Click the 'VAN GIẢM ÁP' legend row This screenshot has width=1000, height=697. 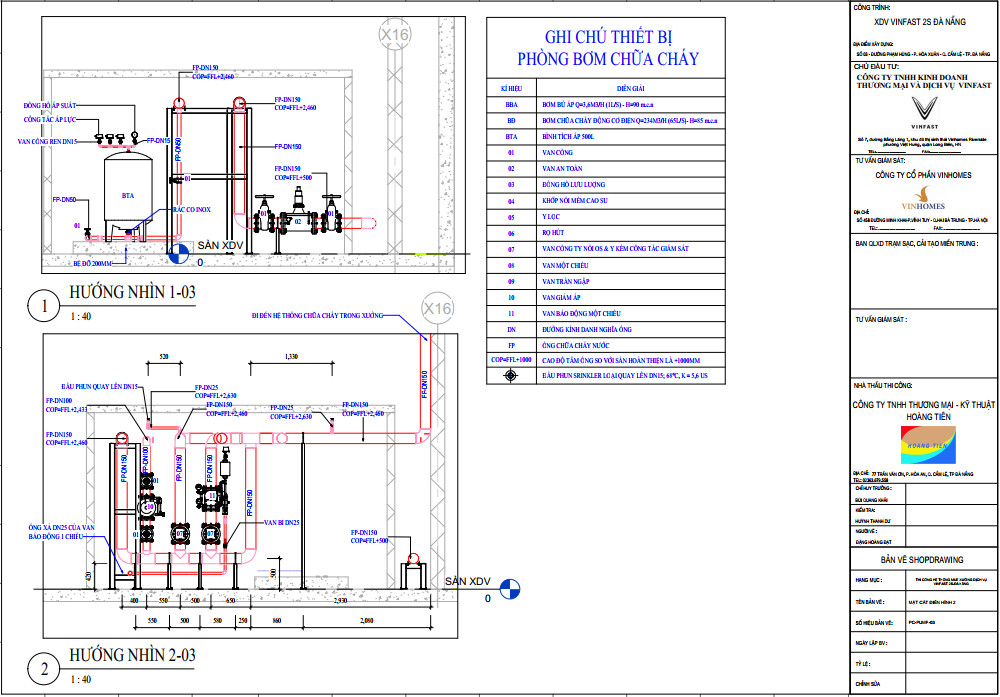click(564, 297)
